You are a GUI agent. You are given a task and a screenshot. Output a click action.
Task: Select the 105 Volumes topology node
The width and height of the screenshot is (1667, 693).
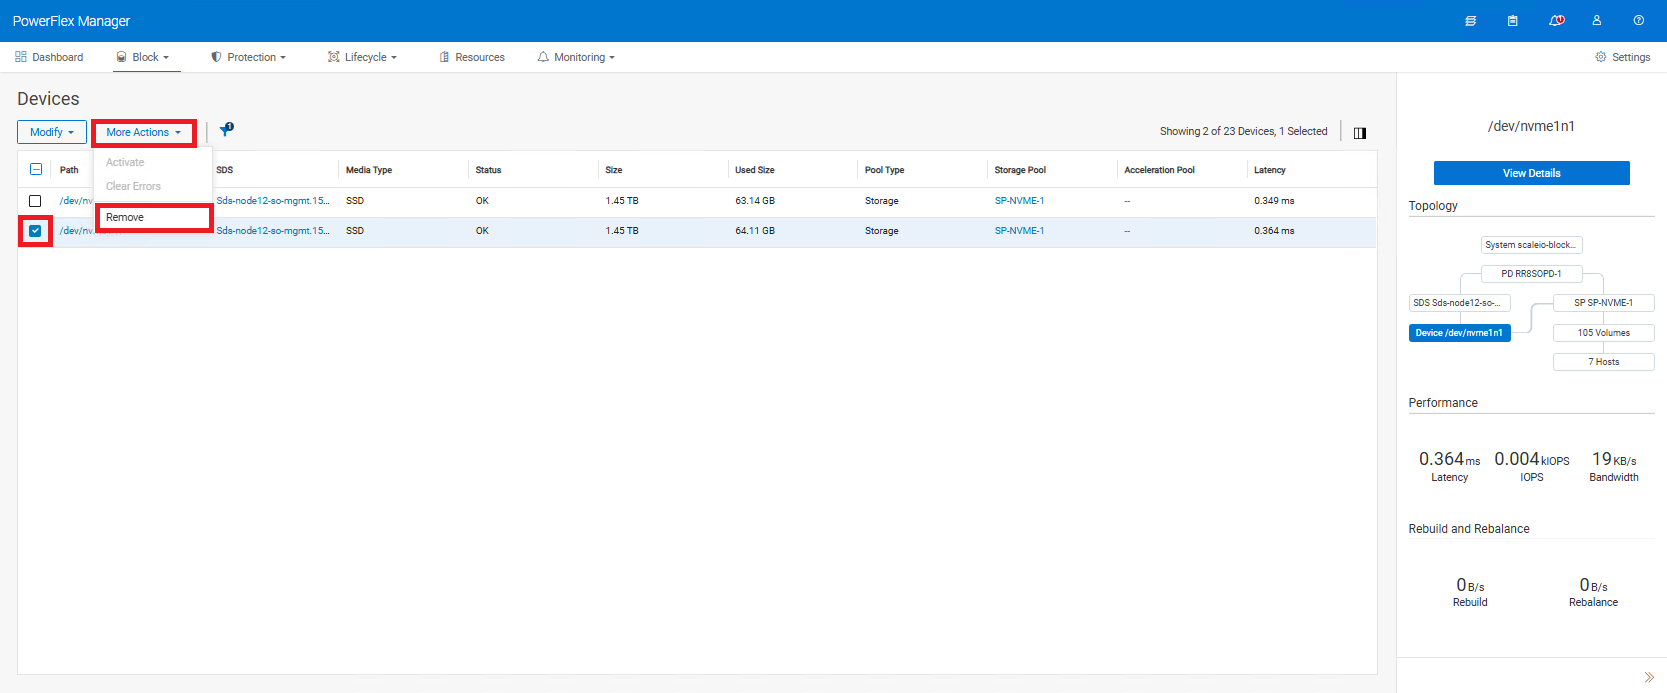pyautogui.click(x=1603, y=333)
